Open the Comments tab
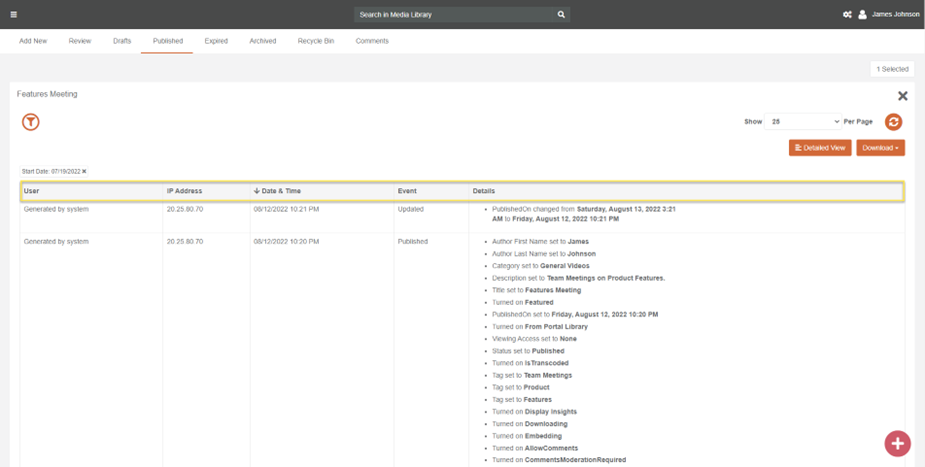The width and height of the screenshot is (925, 467). pos(372,41)
